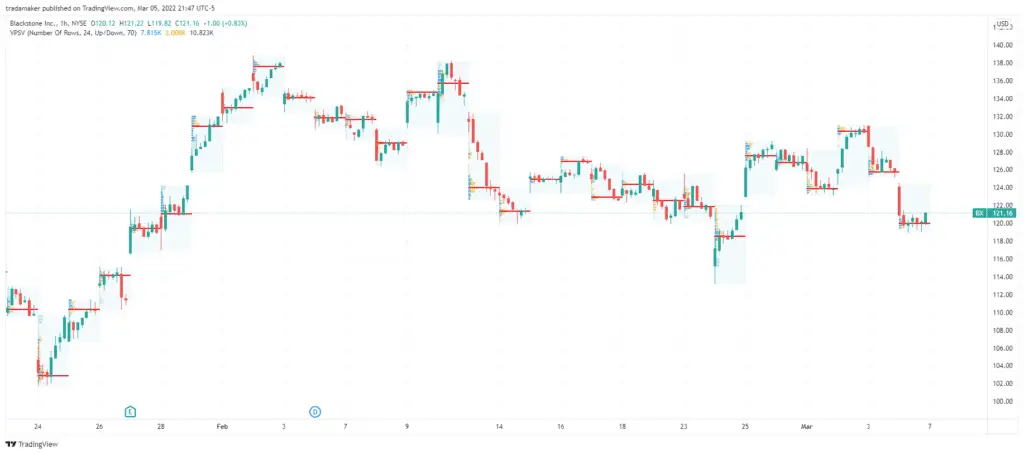Select the current price label 121.16
Screen dimensions: 1024x454
click(1002, 213)
